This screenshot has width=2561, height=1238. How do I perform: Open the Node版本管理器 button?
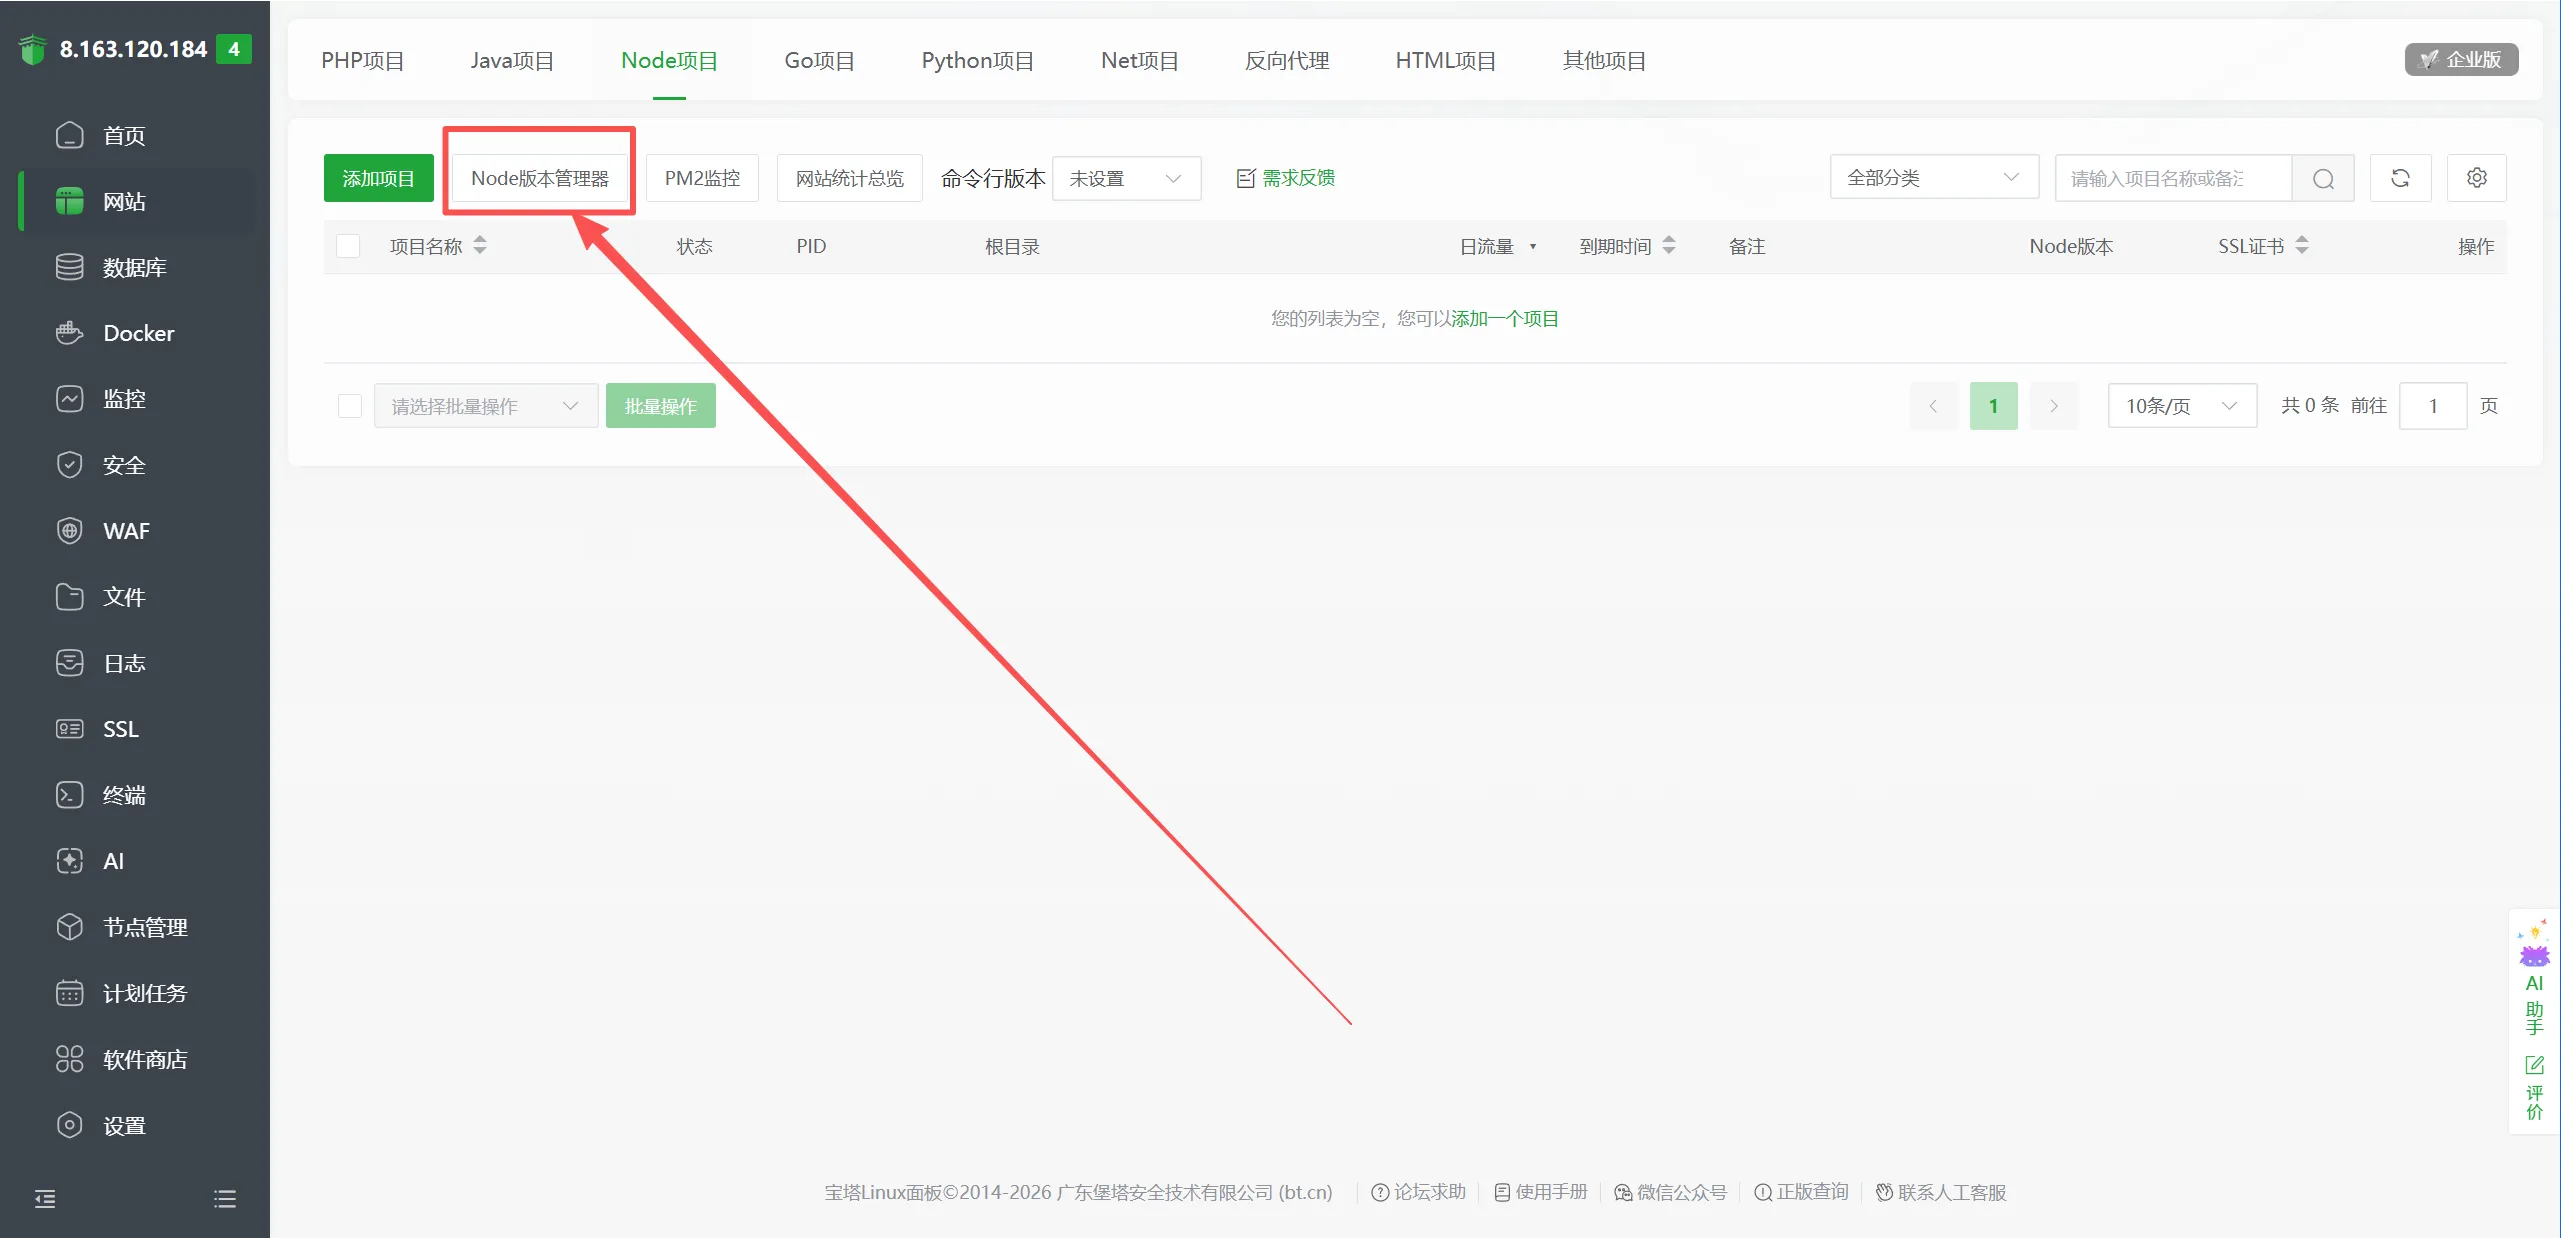pos(539,178)
